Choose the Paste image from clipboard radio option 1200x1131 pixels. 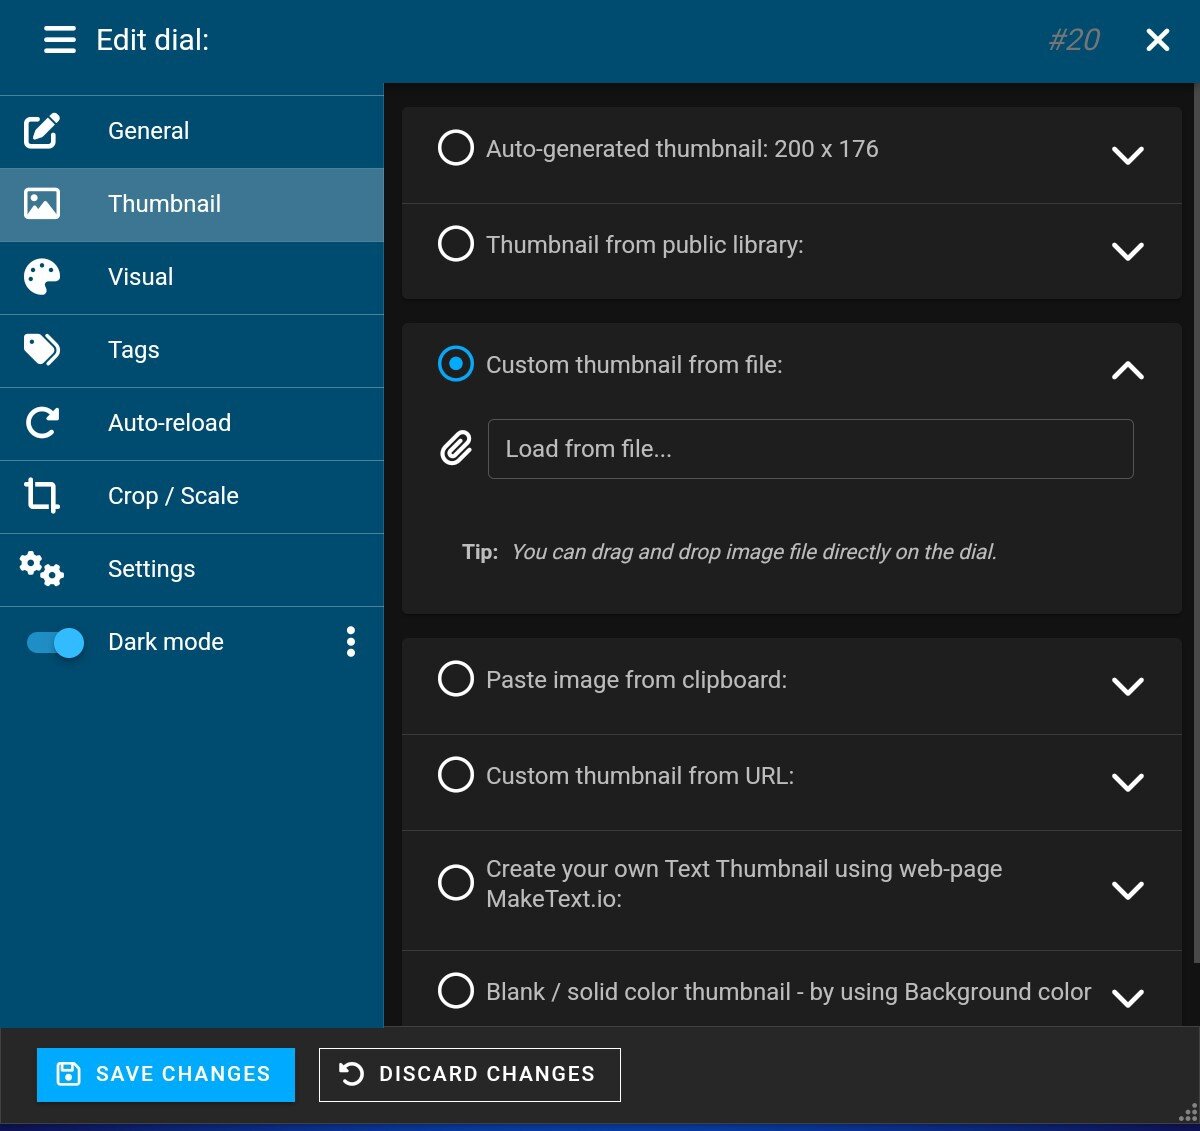tap(456, 679)
